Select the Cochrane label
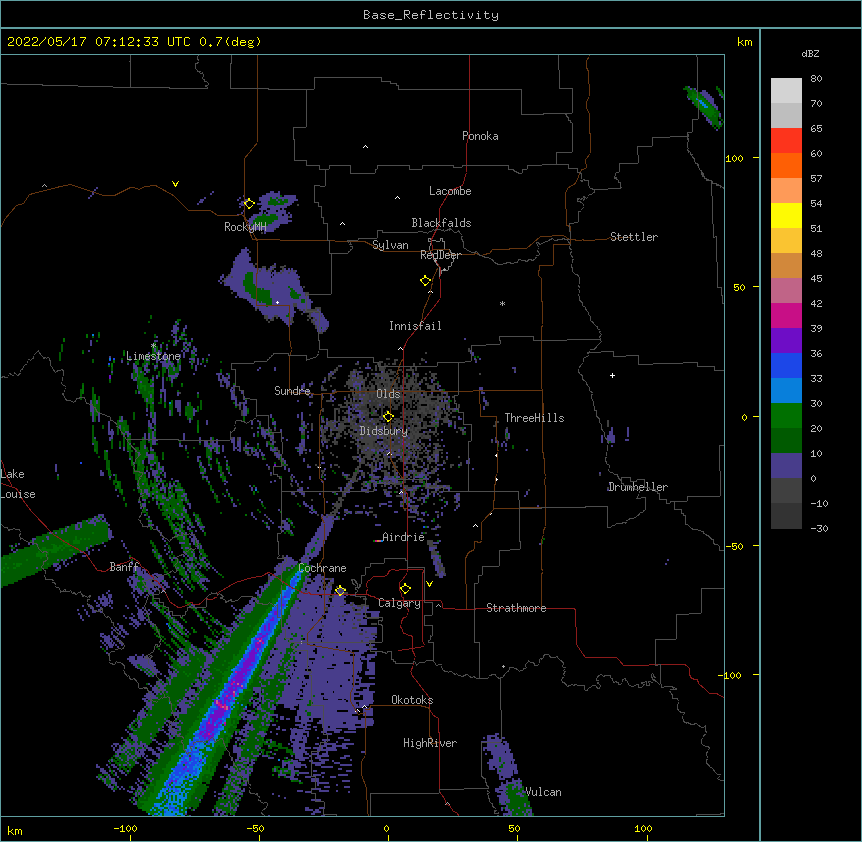This screenshot has width=862, height=842. click(x=322, y=568)
